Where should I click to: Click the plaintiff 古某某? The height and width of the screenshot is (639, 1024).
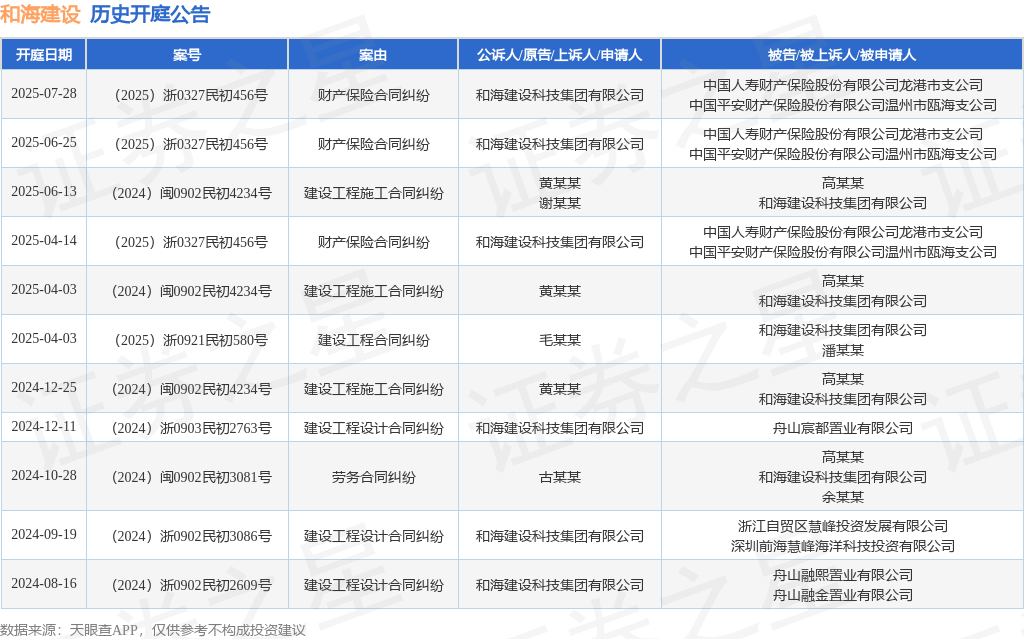point(560,478)
